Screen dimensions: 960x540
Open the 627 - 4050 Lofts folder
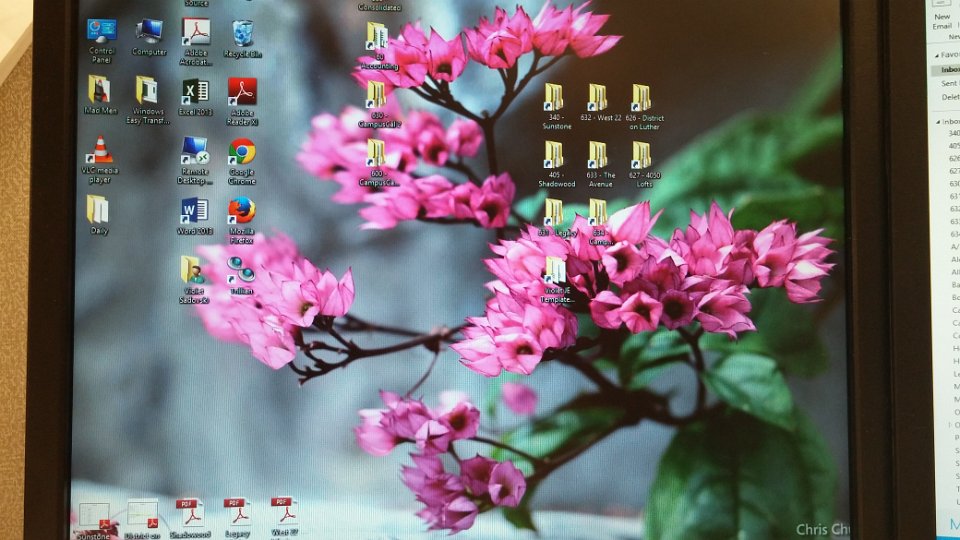point(642,155)
